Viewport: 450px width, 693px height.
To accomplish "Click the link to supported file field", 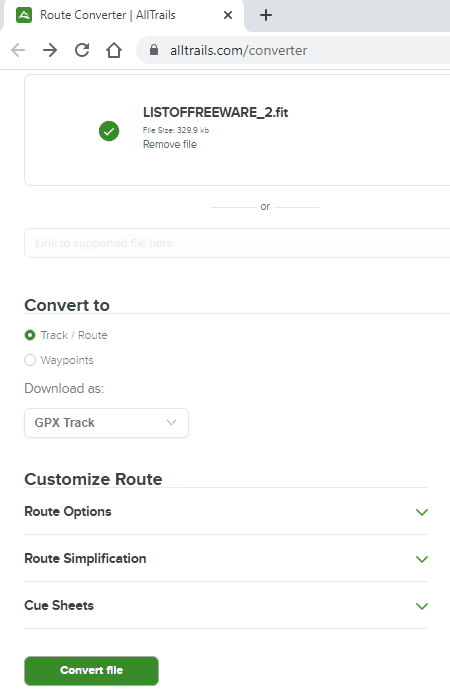I will pyautogui.click(x=237, y=243).
